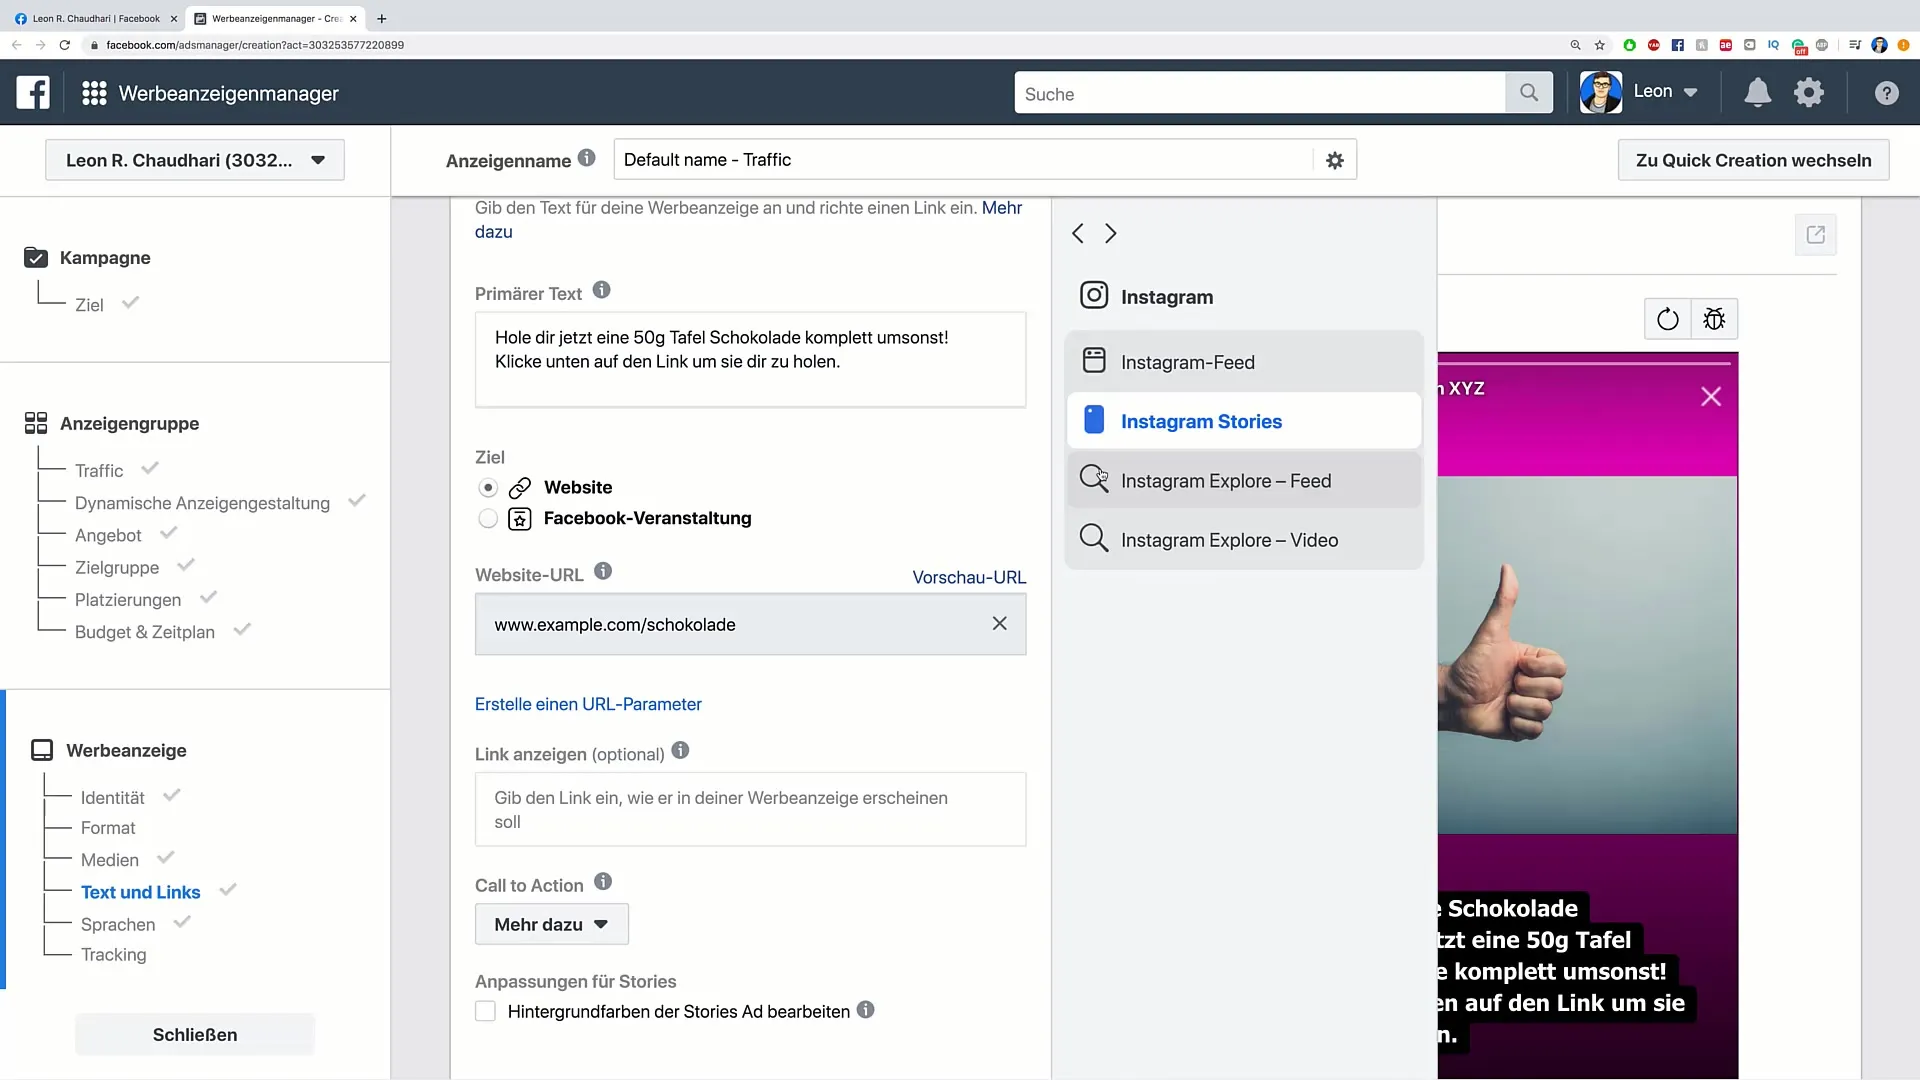Open Budget & Zeitplan section

tap(145, 632)
